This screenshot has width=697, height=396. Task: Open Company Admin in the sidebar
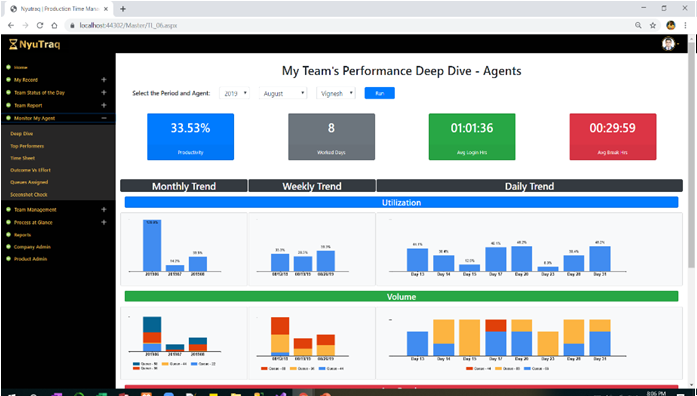32,247
